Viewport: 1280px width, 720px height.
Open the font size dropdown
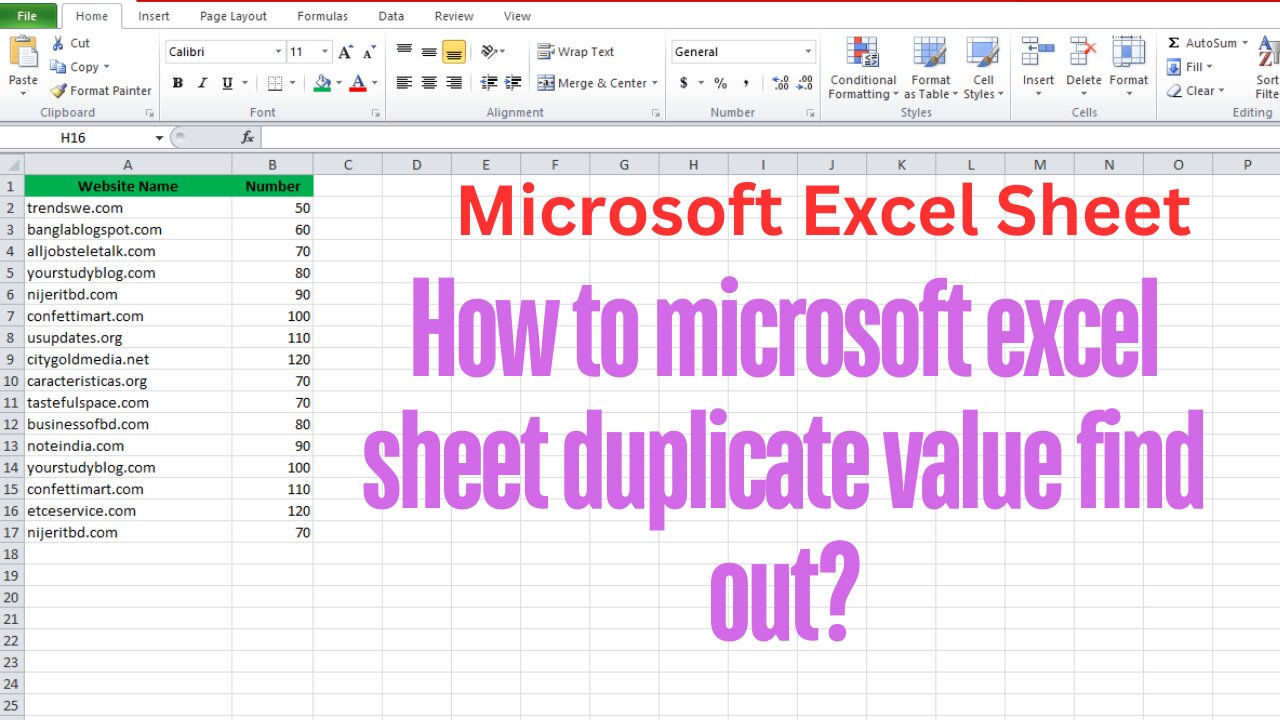(325, 52)
